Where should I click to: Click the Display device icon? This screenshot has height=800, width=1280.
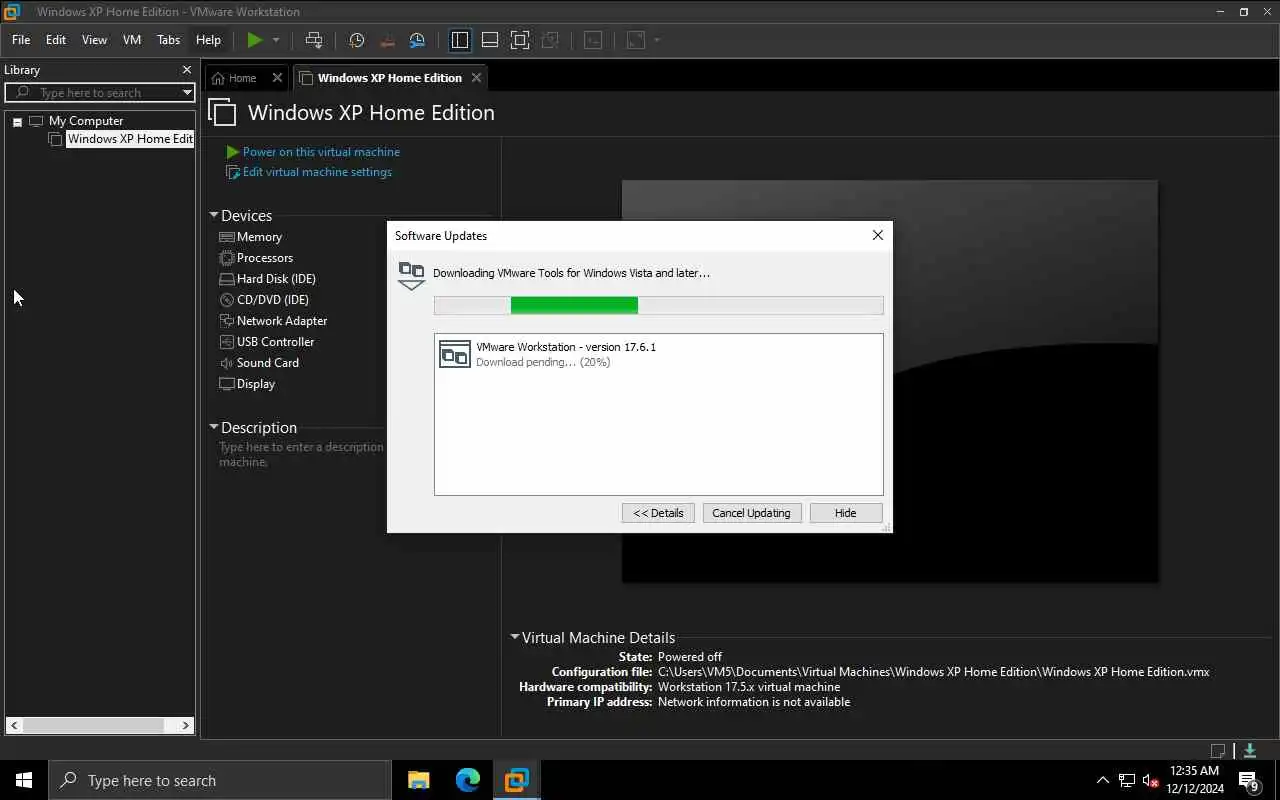click(x=227, y=384)
